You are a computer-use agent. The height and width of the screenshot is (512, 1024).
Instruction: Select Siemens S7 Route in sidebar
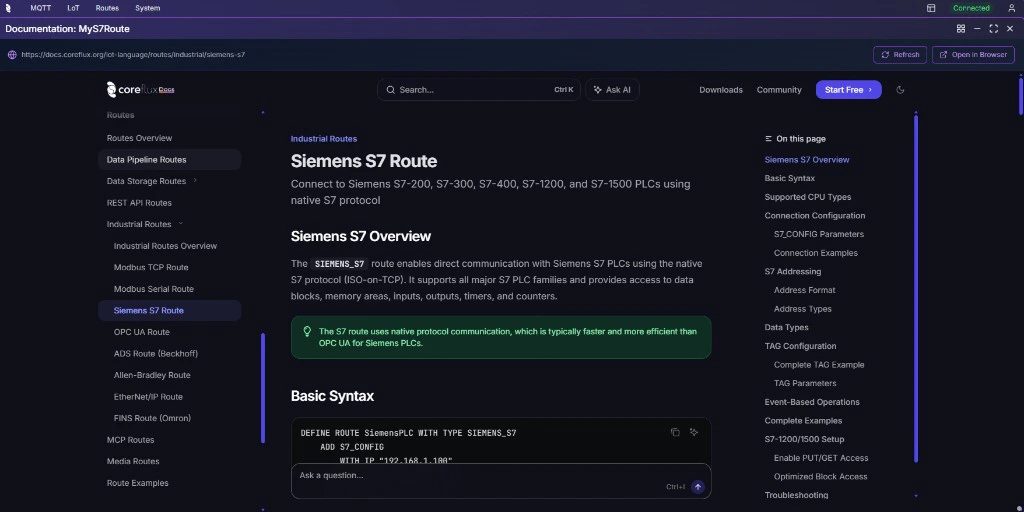click(x=170, y=310)
